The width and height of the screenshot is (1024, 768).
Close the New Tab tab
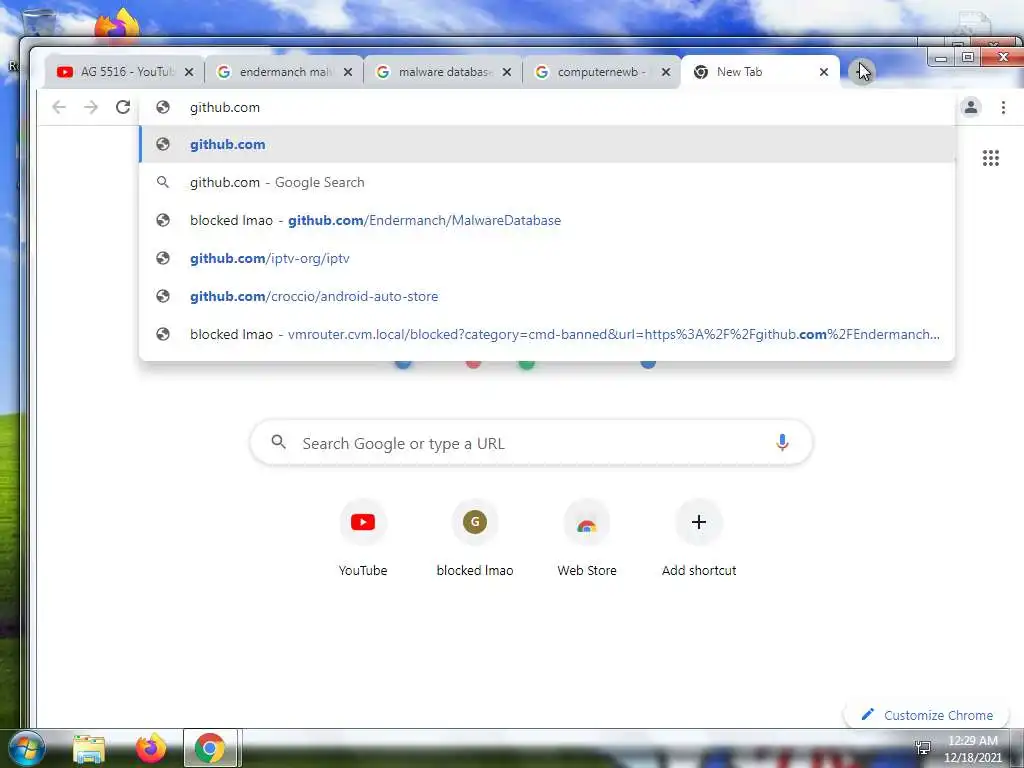click(x=824, y=72)
